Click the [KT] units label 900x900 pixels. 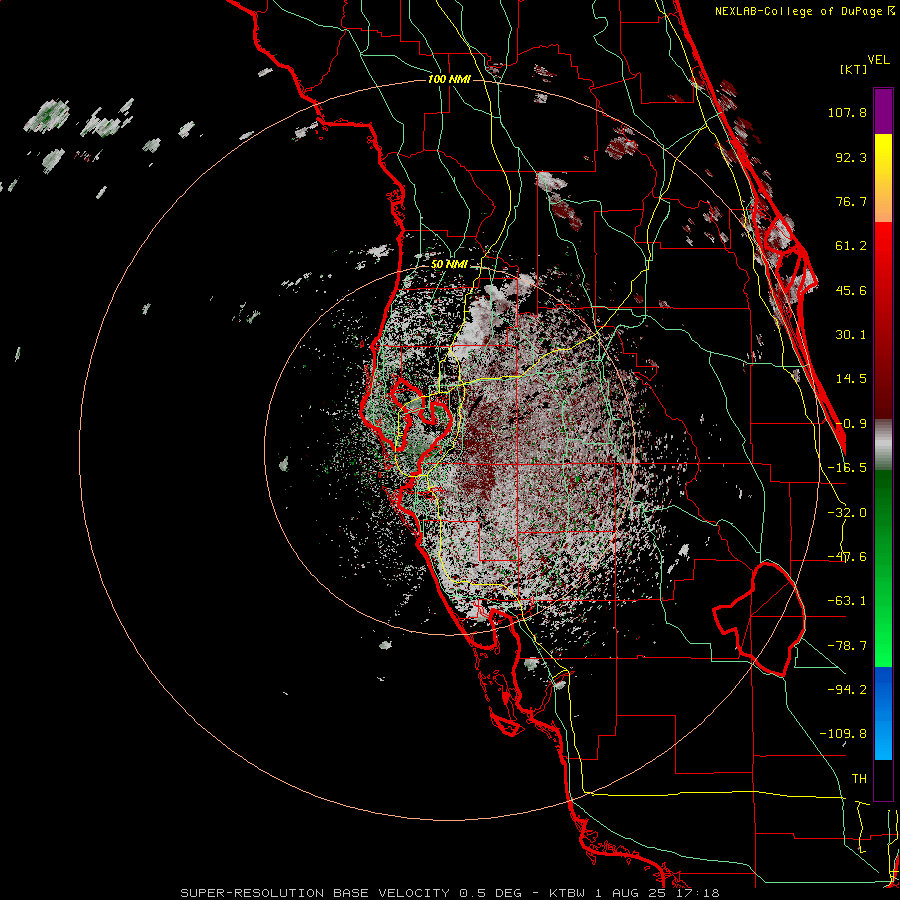point(853,69)
